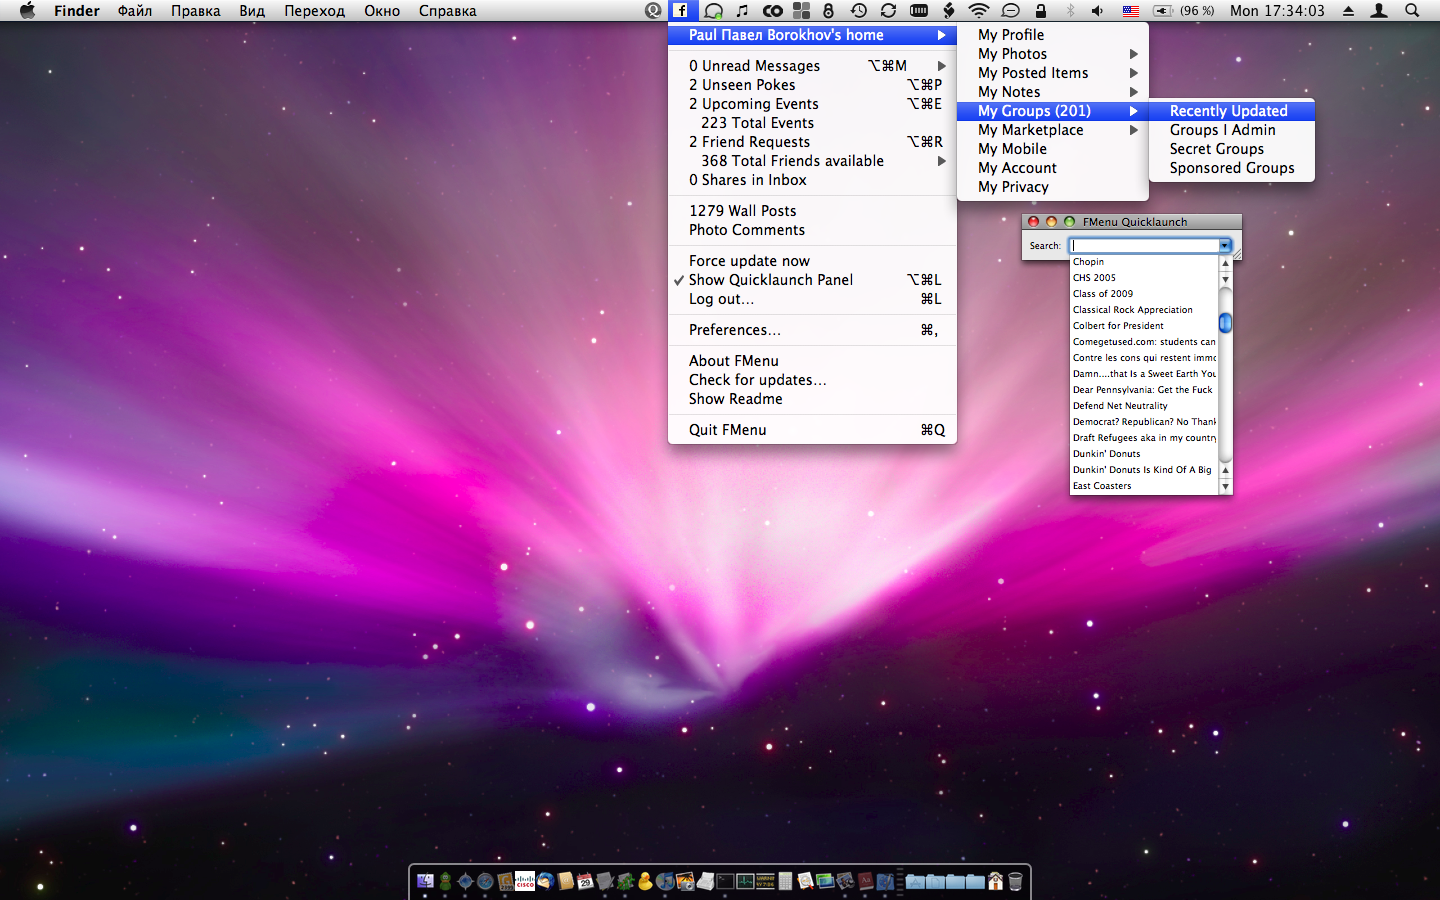Open iCal calendar in the Dock
This screenshot has height=900, width=1440.
click(x=585, y=881)
